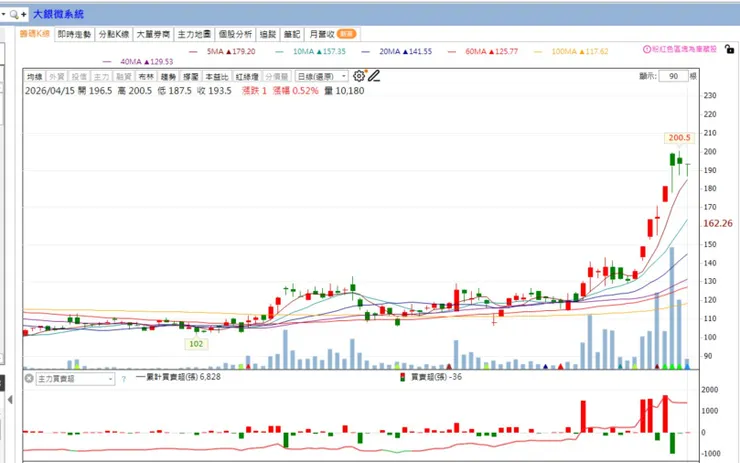This screenshot has height=463, width=740.
Task: Click the 量 10,180 volume value
Action: coord(345,91)
